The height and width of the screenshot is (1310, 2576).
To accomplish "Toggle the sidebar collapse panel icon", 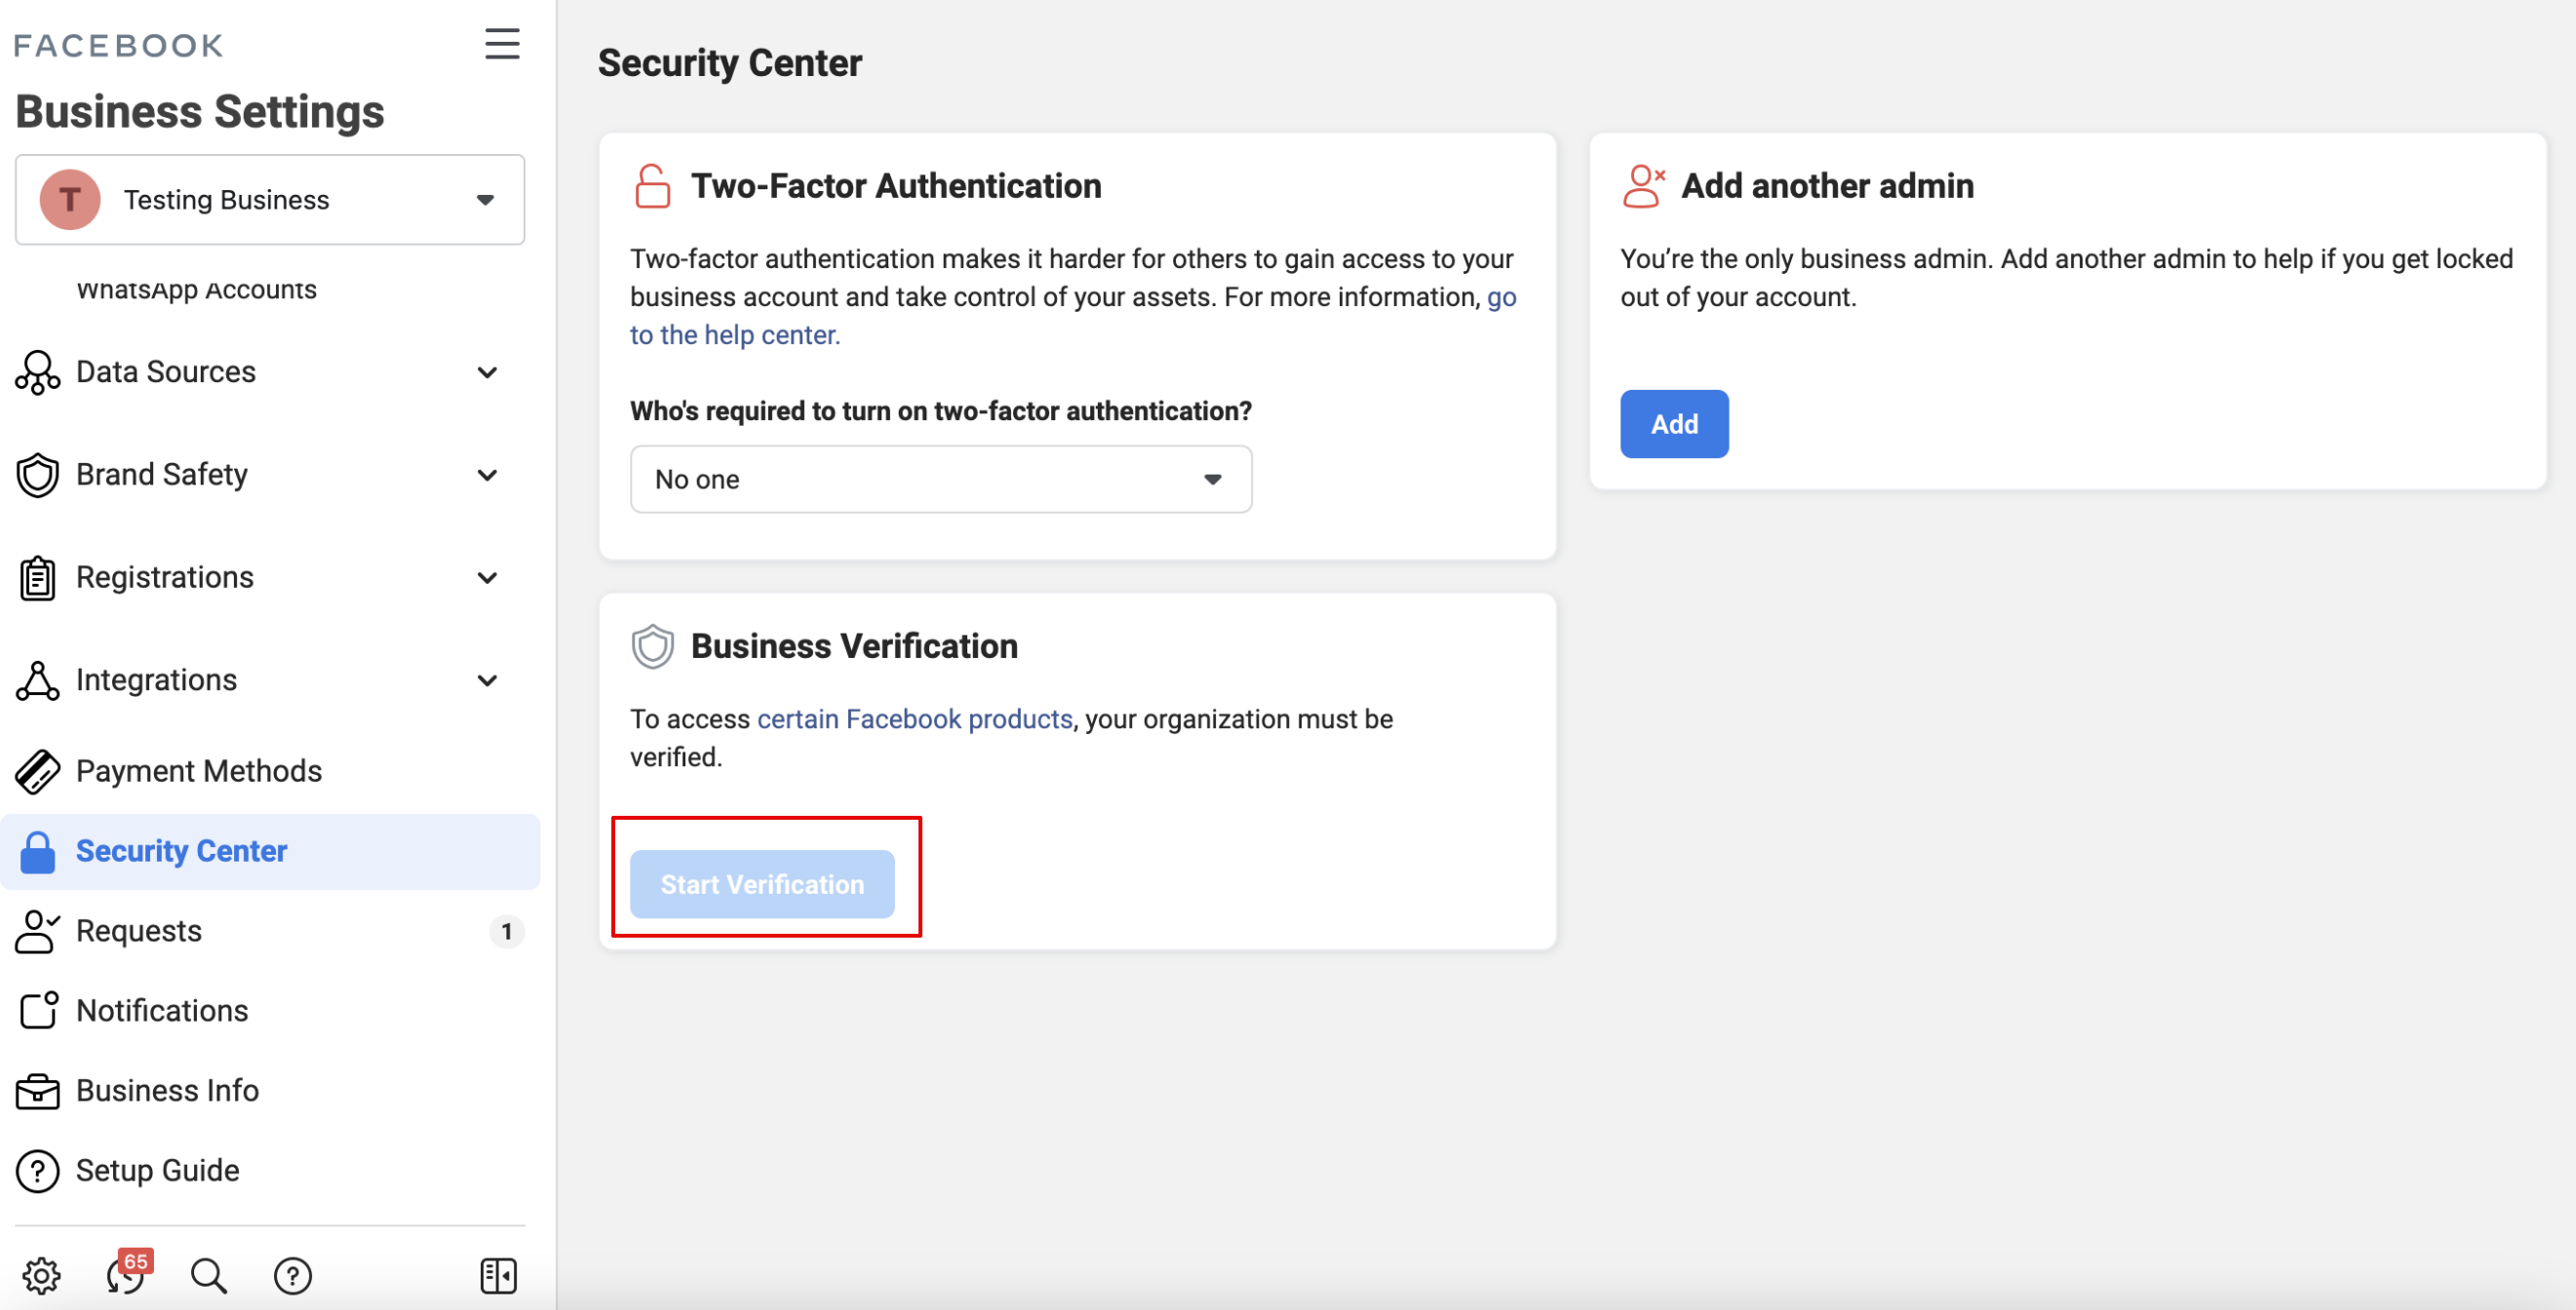I will 498,1275.
